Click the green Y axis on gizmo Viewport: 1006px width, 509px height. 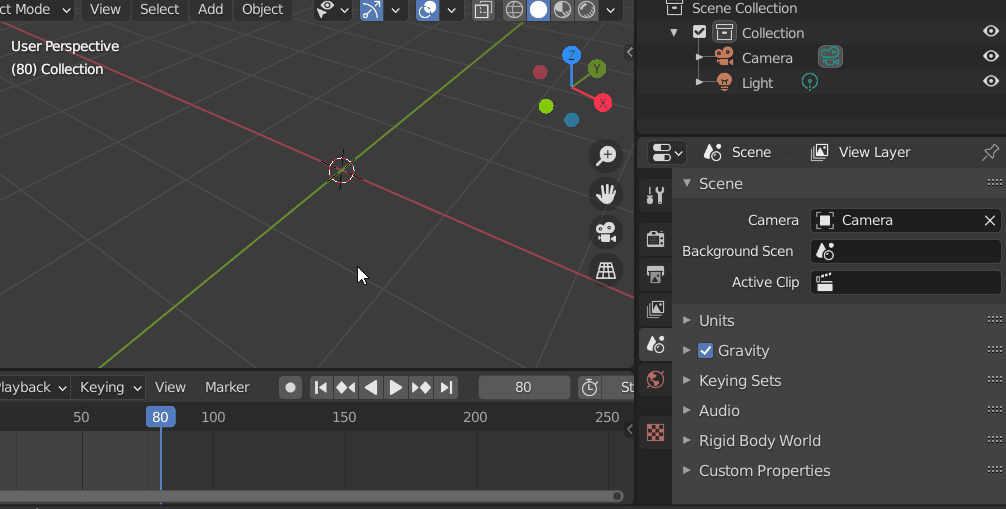click(x=597, y=69)
